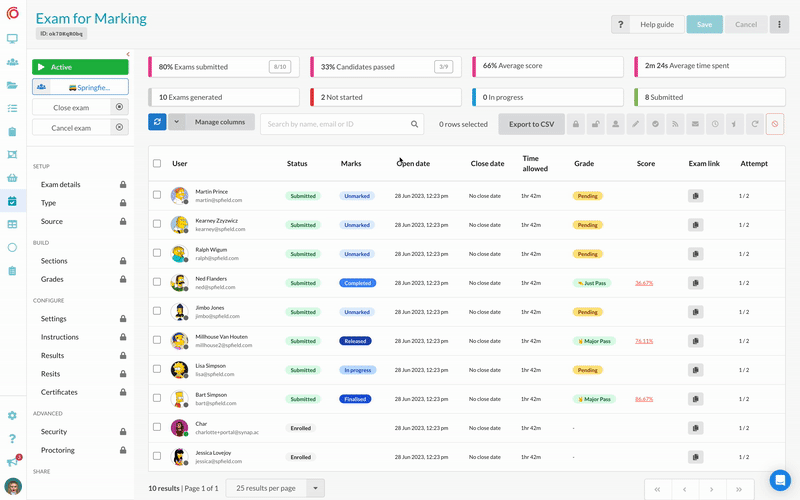Select all rows with header checkbox
The width and height of the screenshot is (800, 500).
[x=157, y=163]
